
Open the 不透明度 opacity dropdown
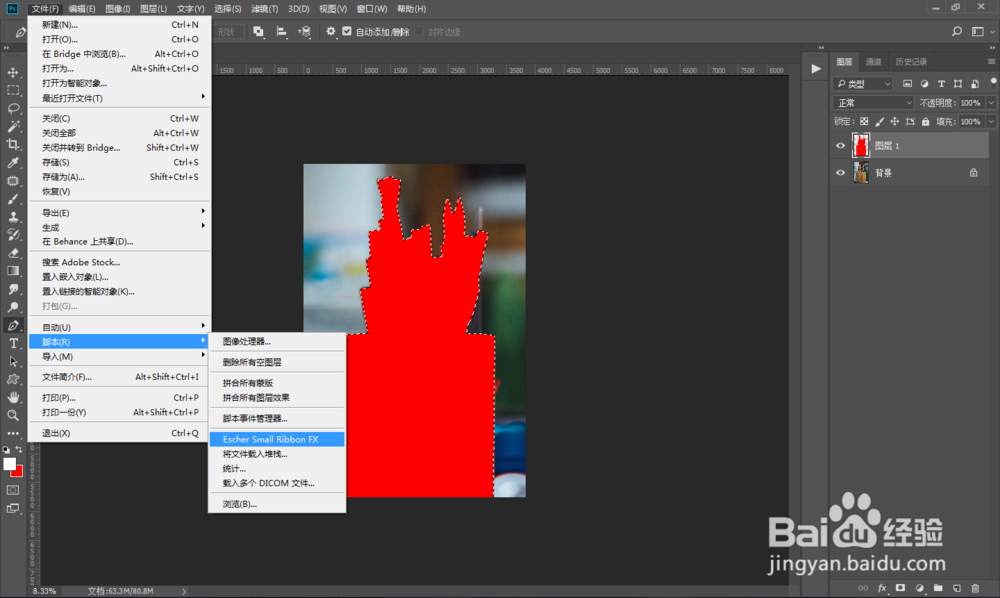click(x=991, y=103)
